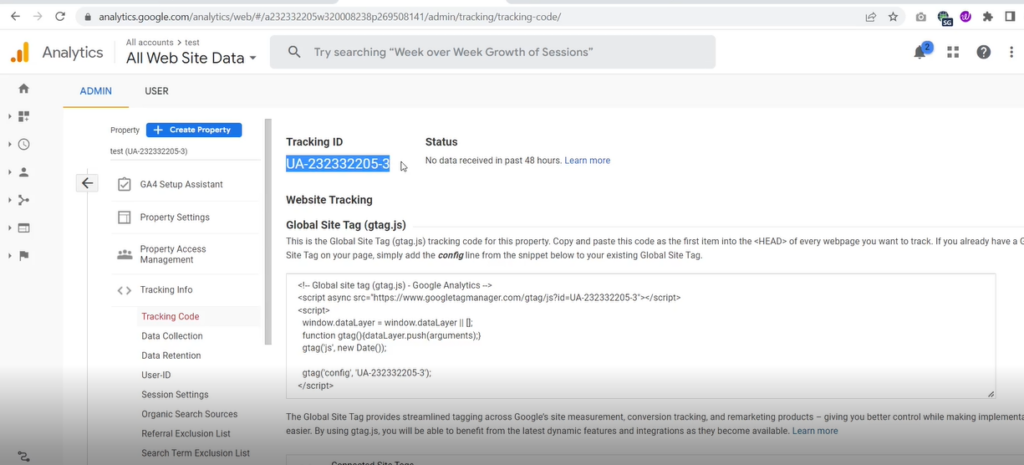Image resolution: width=1024 pixels, height=465 pixels.
Task: Open User-ID settings
Action: [x=155, y=376]
